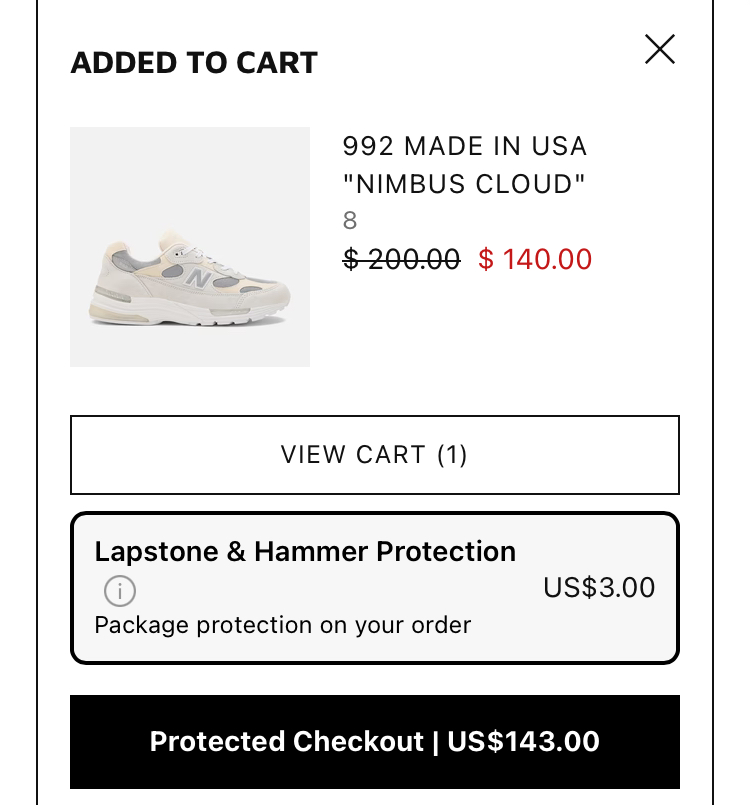Image resolution: width=750 pixels, height=805 pixels.
Task: Click the red $140.00 sale price
Action: [x=535, y=260]
